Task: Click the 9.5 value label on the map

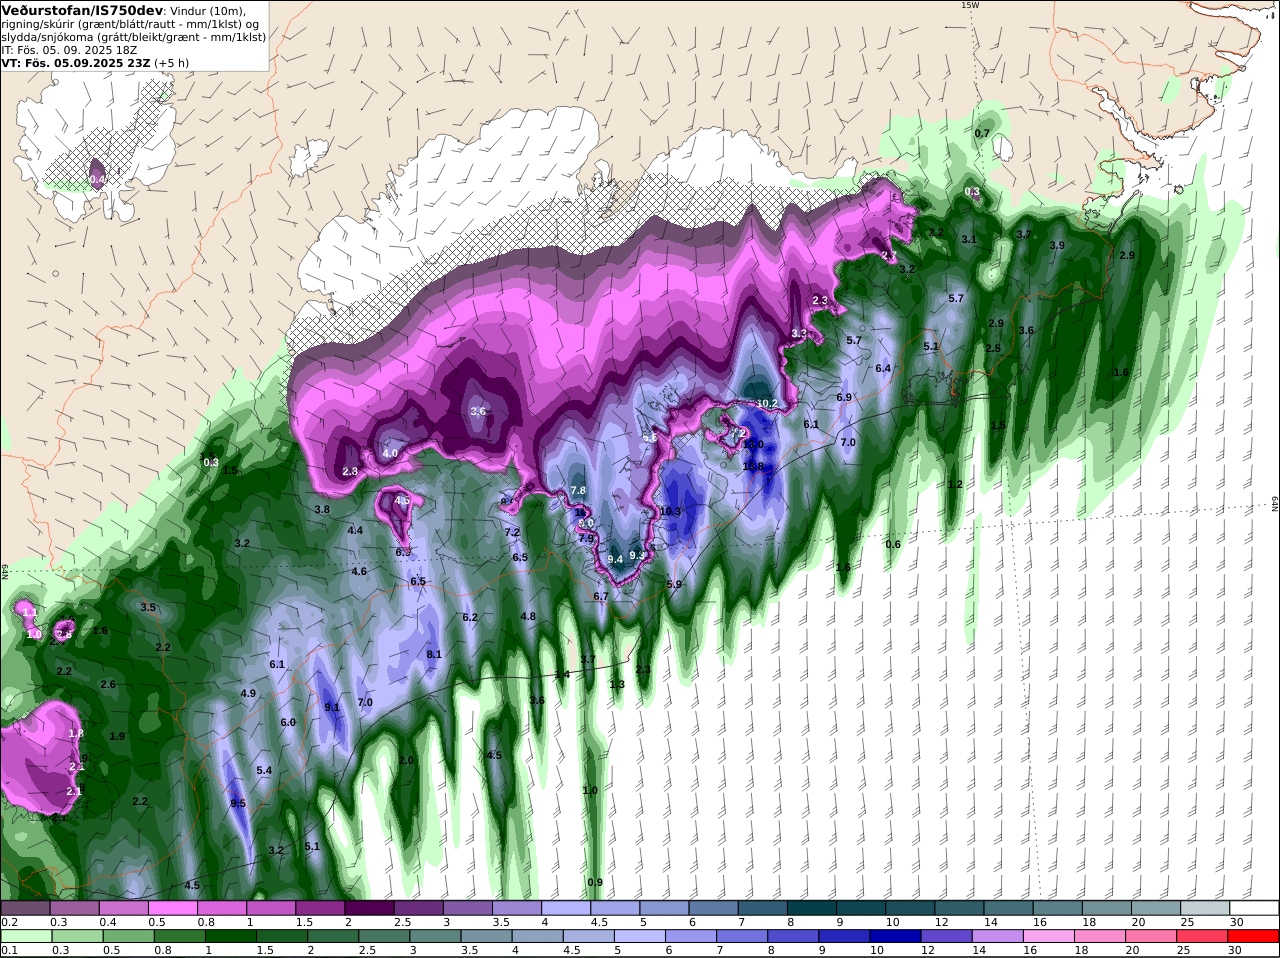Action: point(238,804)
